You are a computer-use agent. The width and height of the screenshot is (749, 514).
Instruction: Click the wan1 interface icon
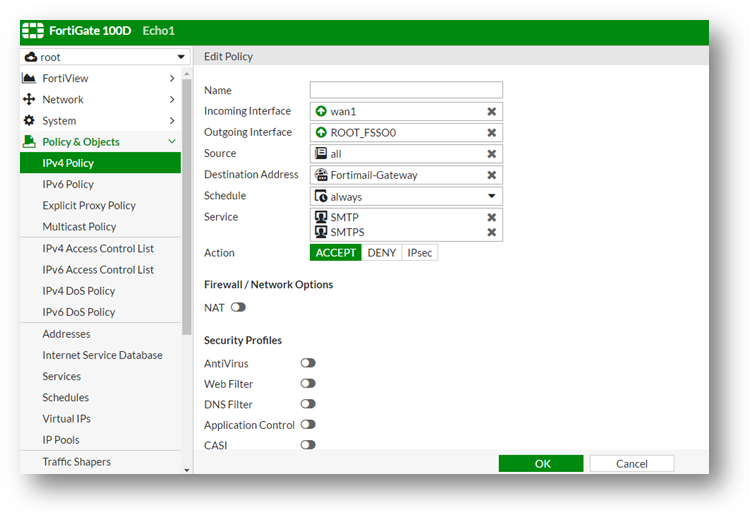pos(321,111)
